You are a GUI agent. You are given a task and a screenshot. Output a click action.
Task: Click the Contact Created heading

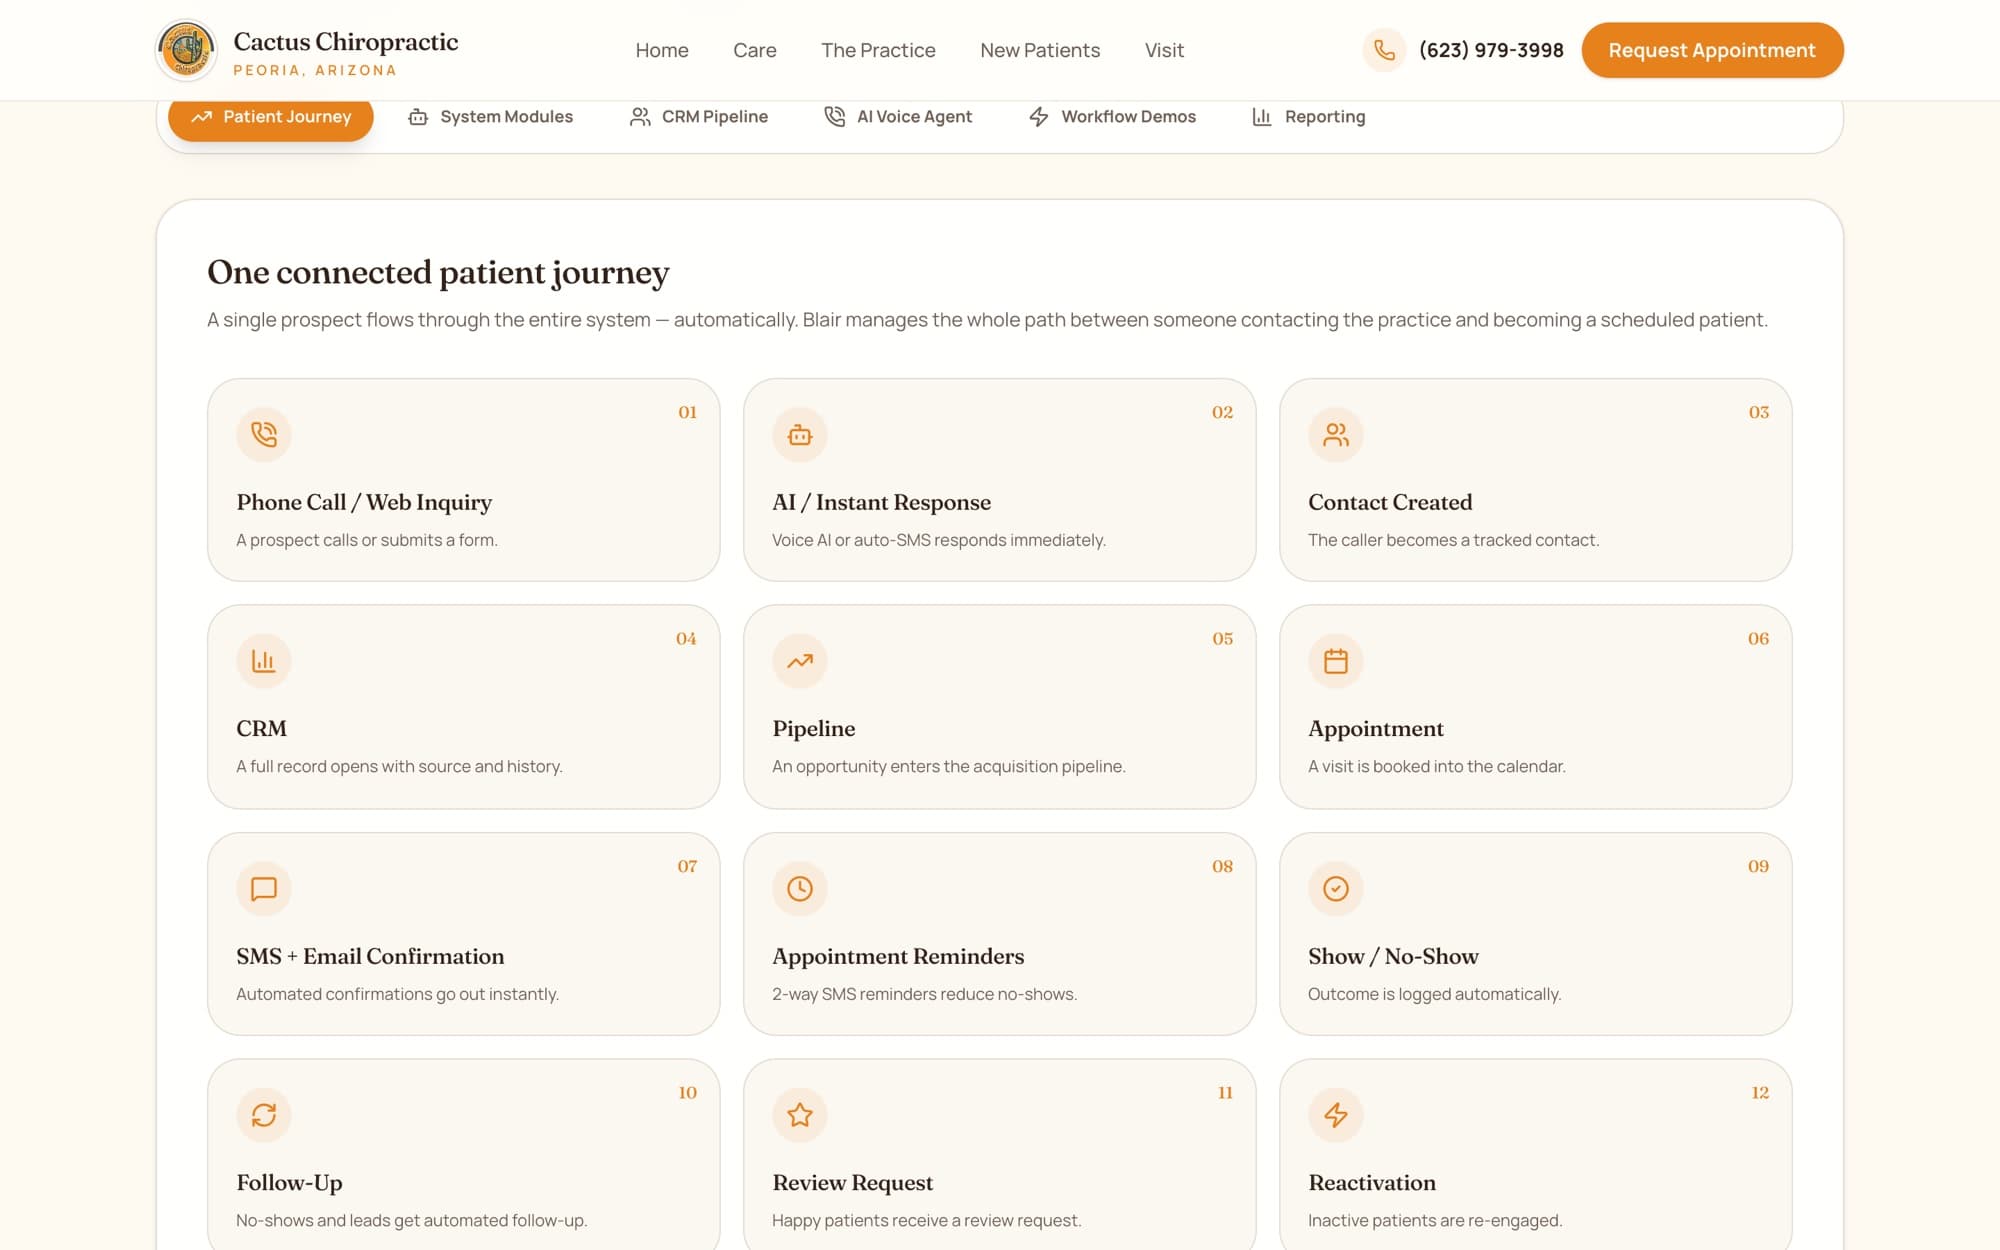tap(1390, 502)
